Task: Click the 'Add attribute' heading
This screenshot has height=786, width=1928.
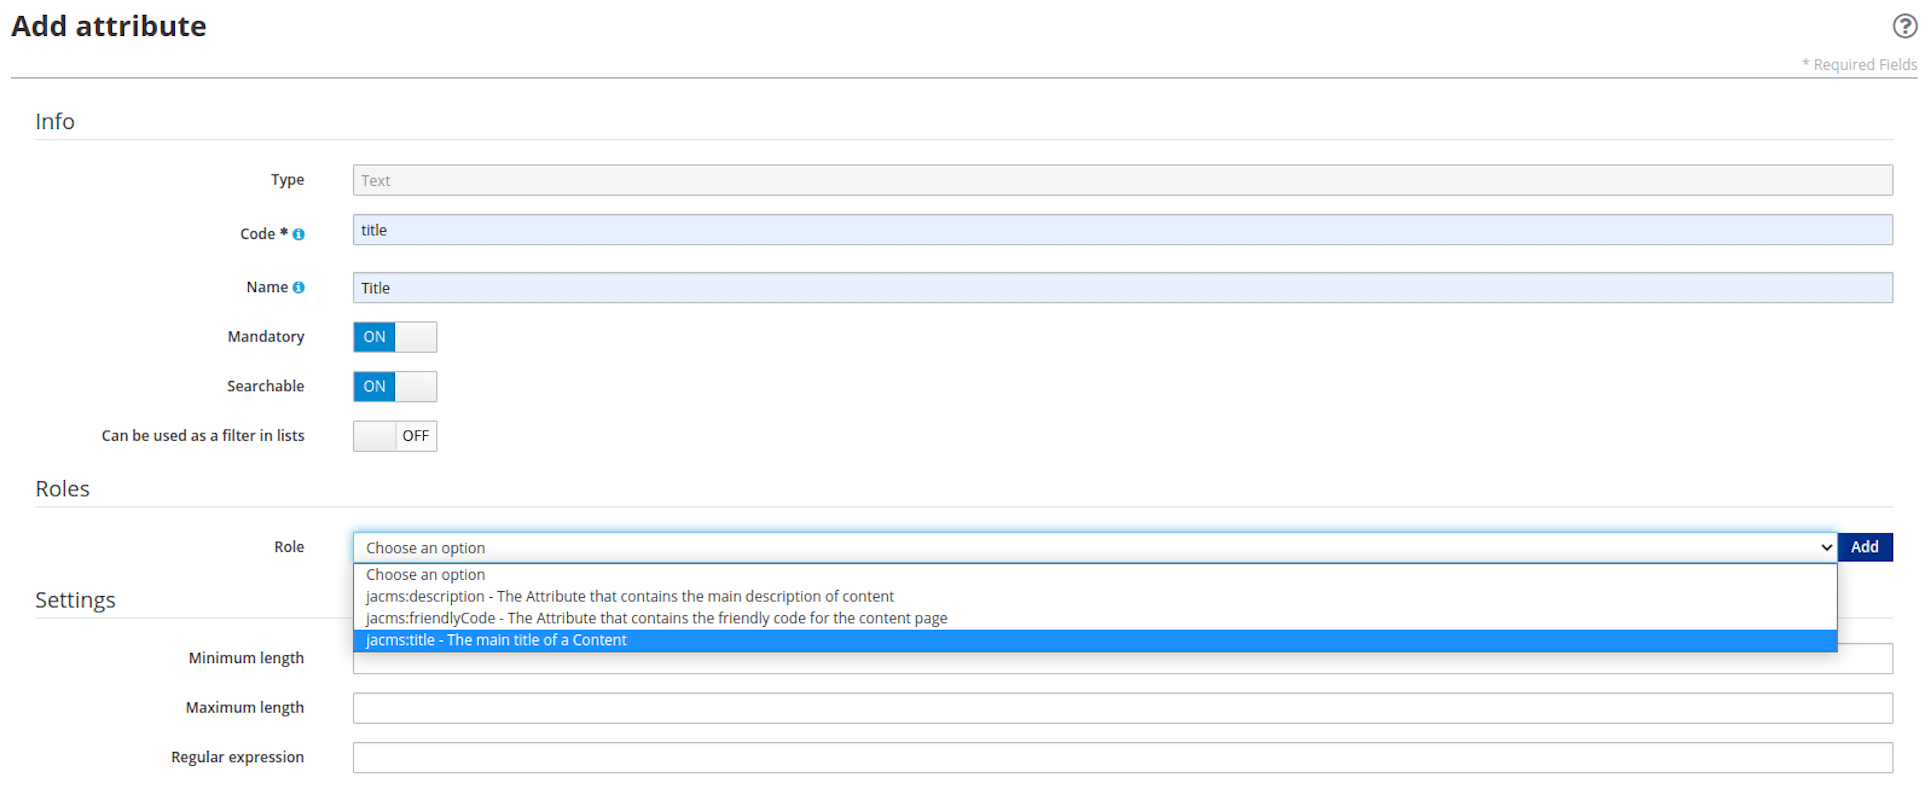Action: click(x=109, y=26)
